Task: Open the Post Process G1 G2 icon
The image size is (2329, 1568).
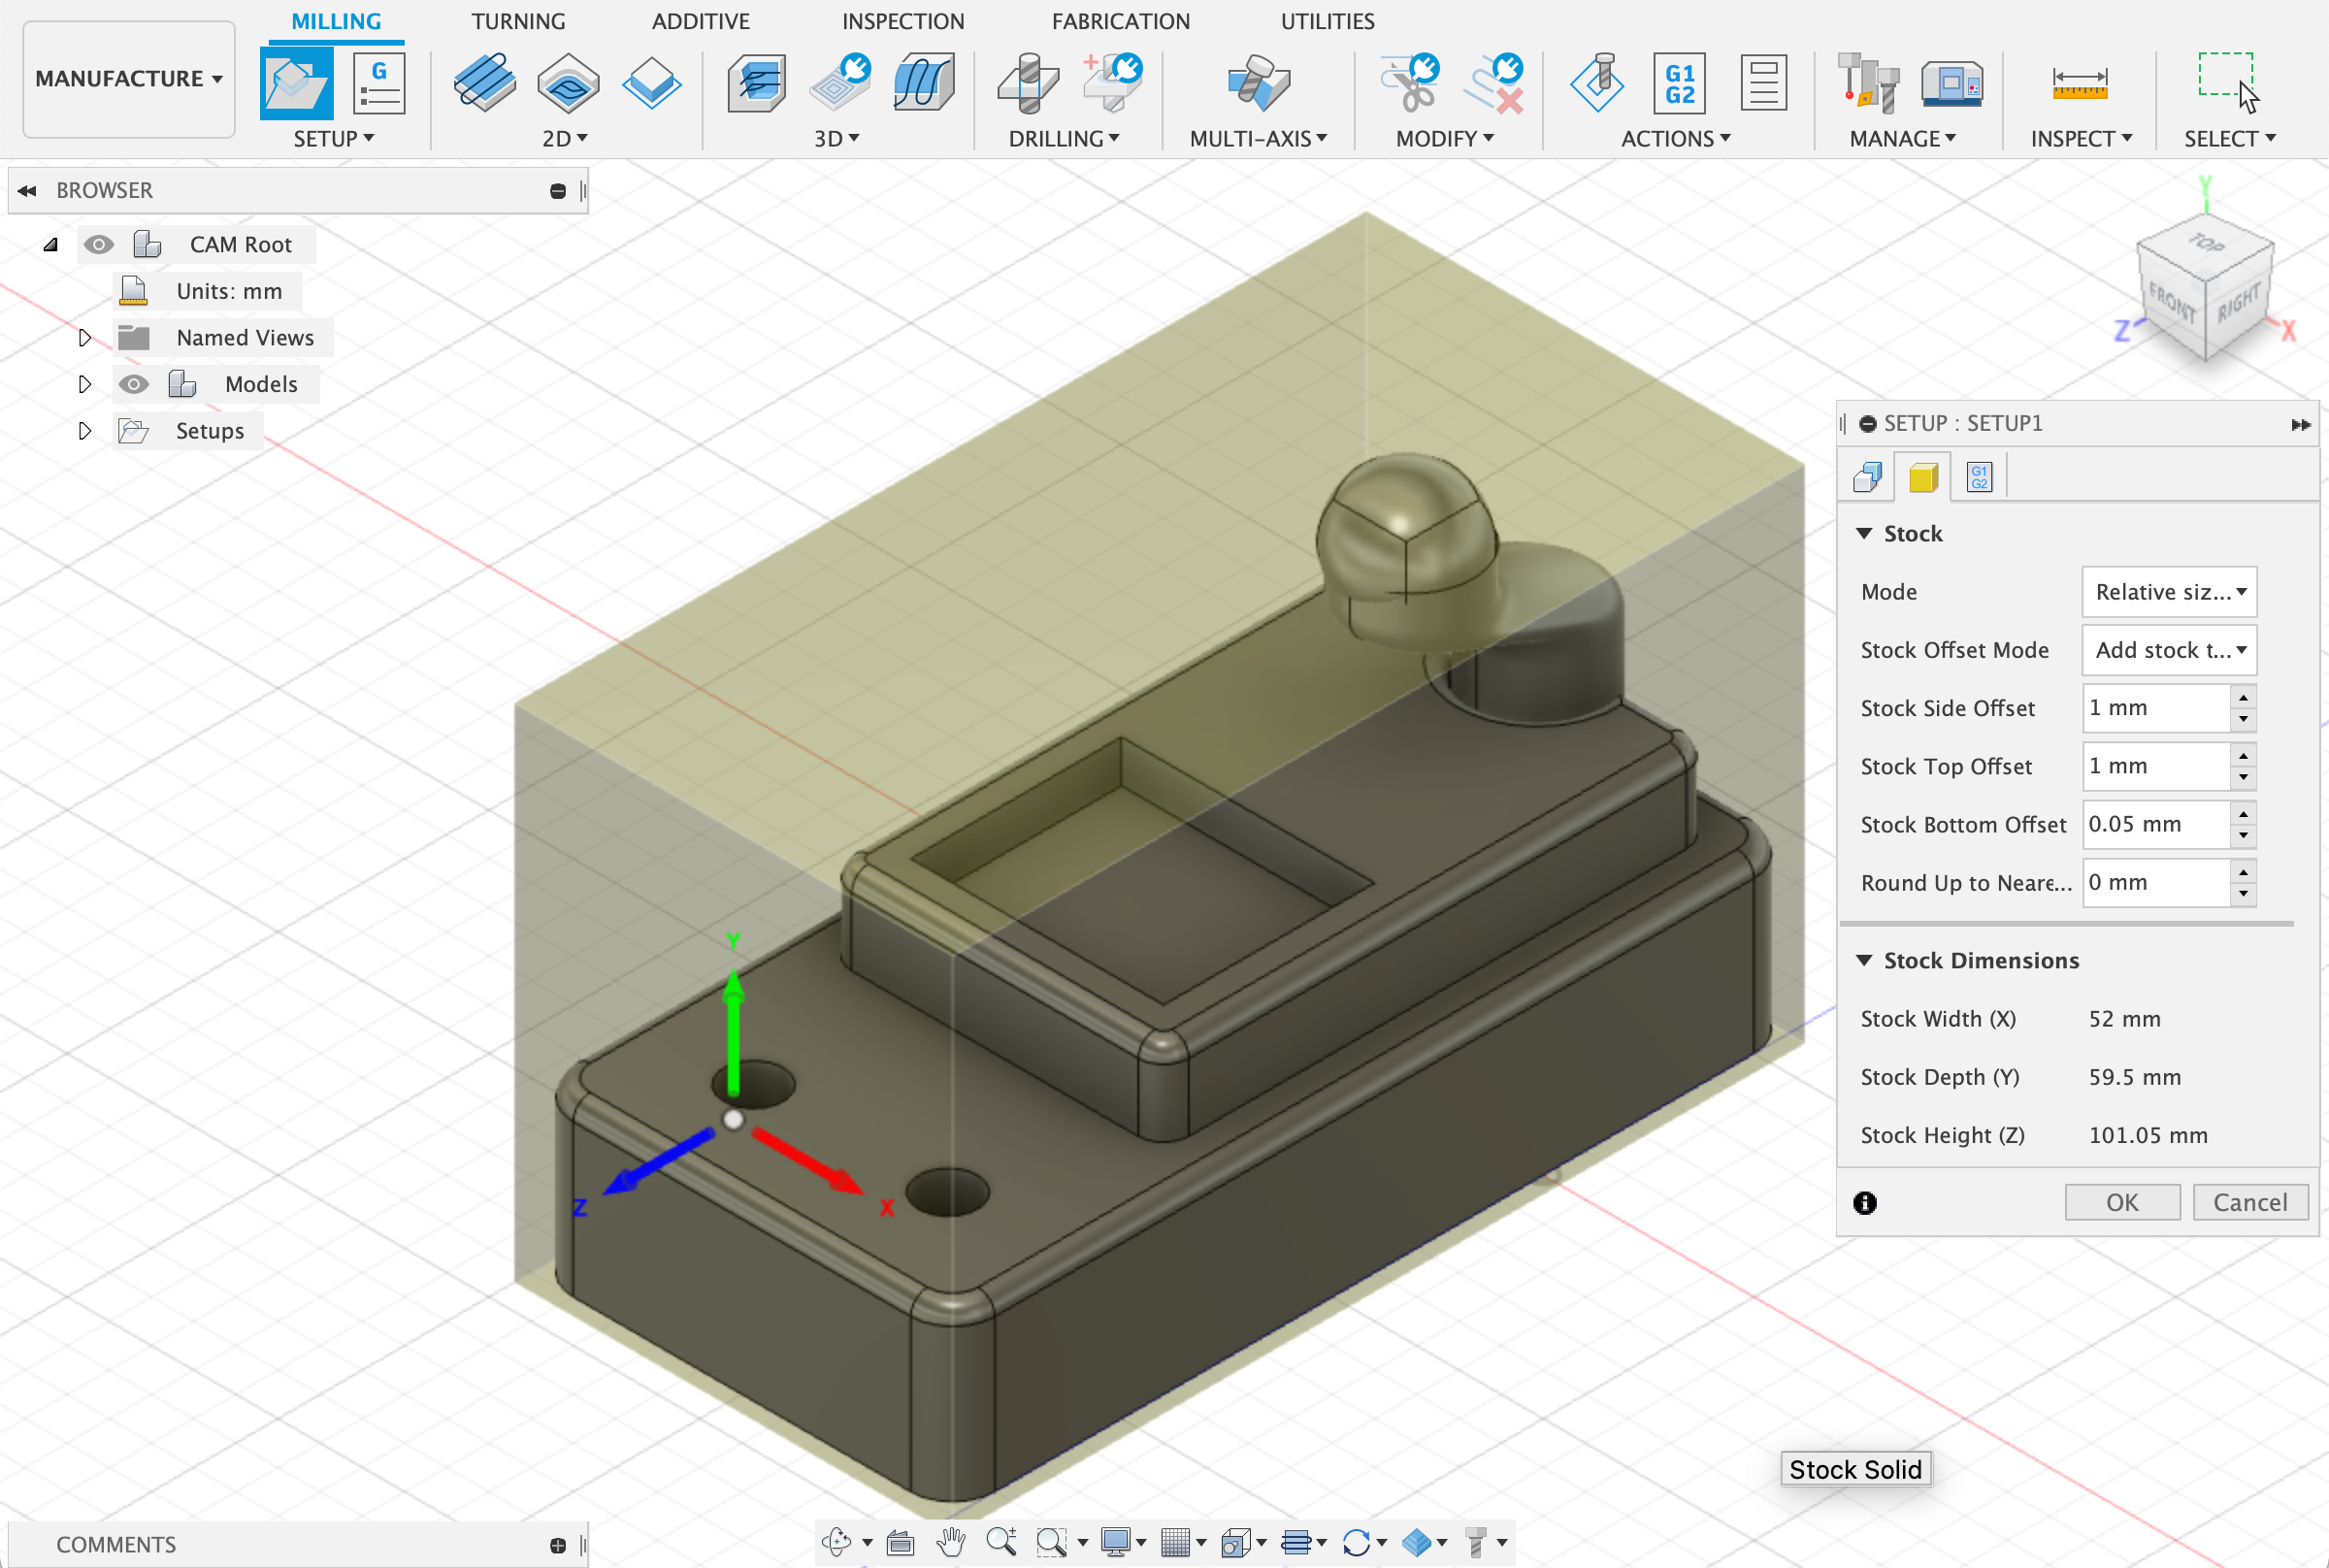Action: tap(1679, 83)
